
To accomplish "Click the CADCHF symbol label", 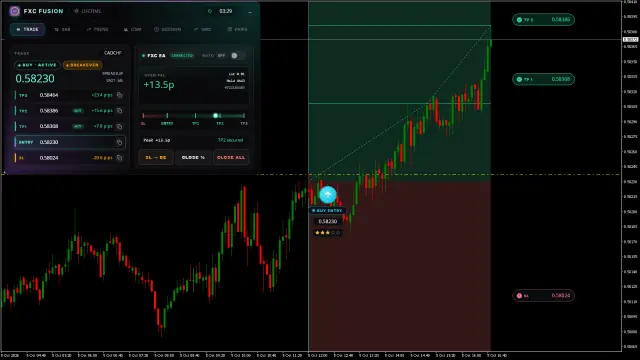I will (x=113, y=53).
